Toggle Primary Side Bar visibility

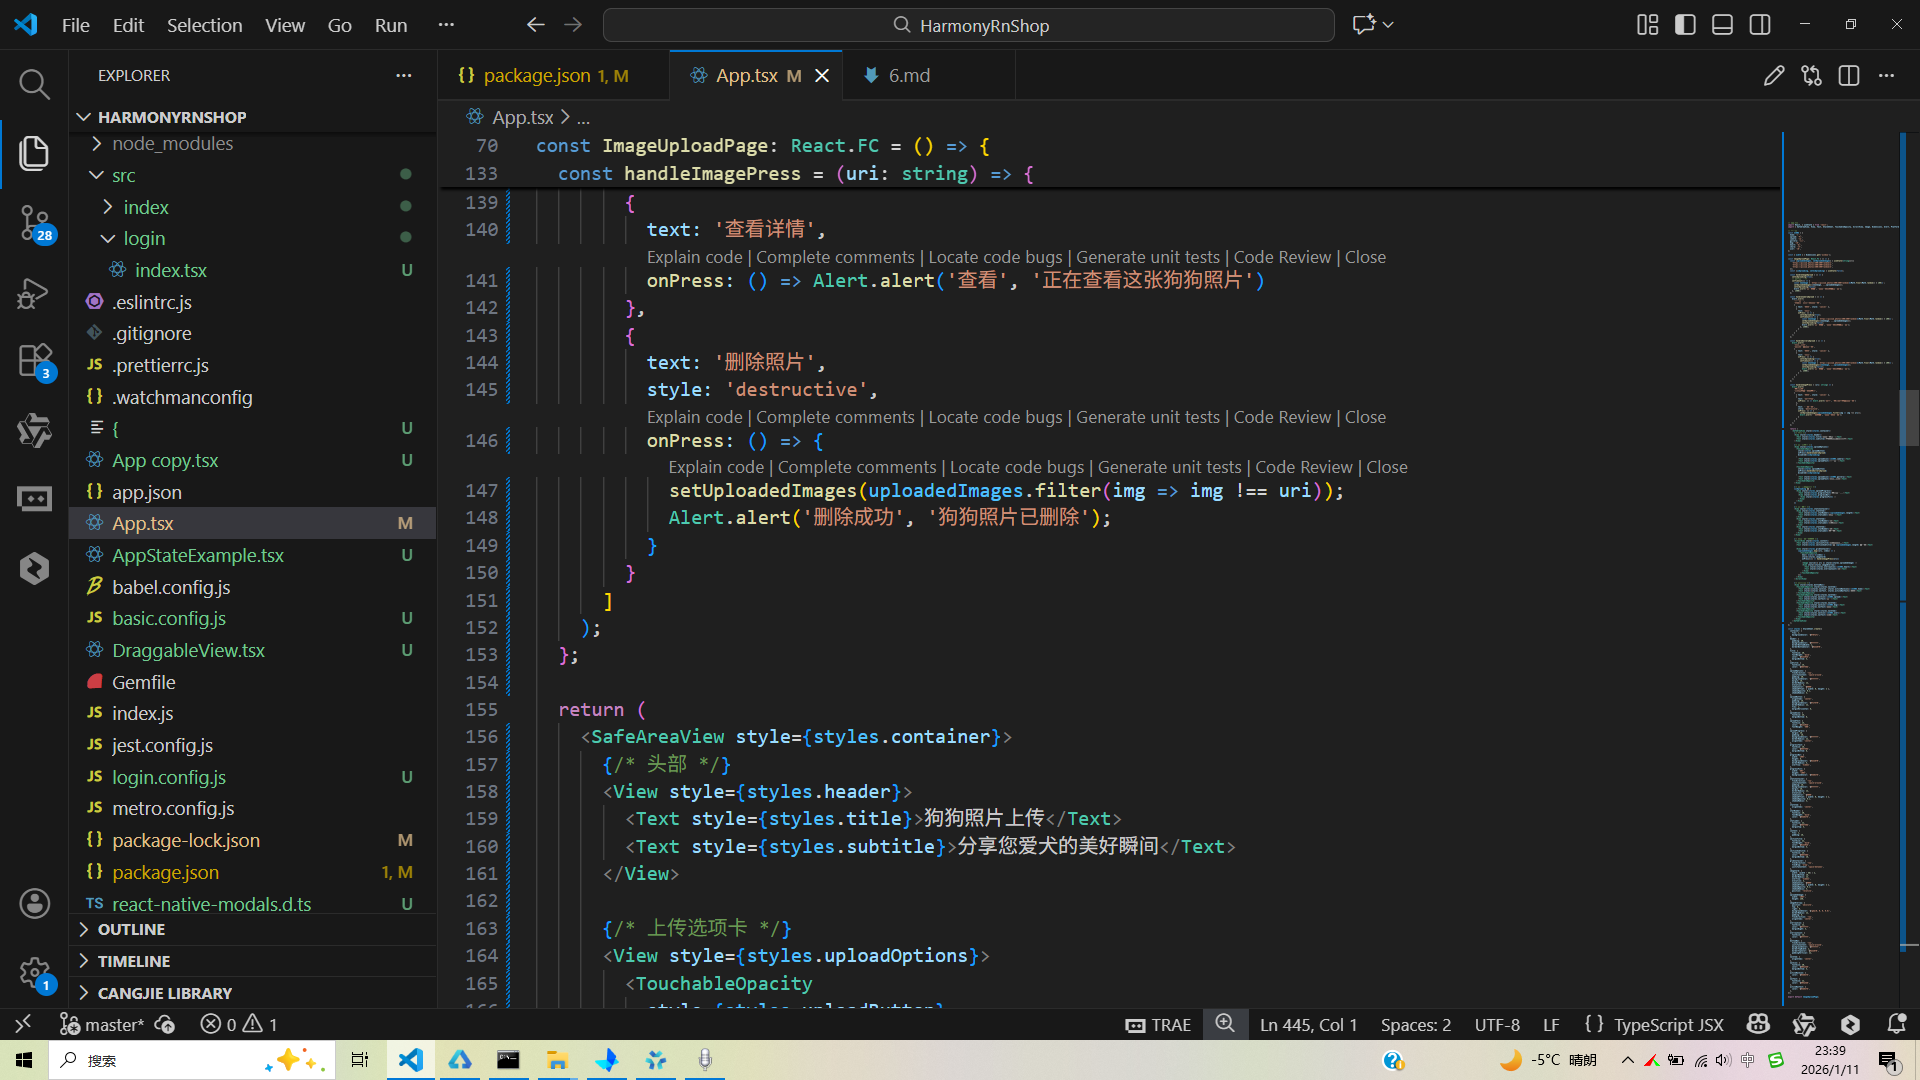click(1685, 25)
